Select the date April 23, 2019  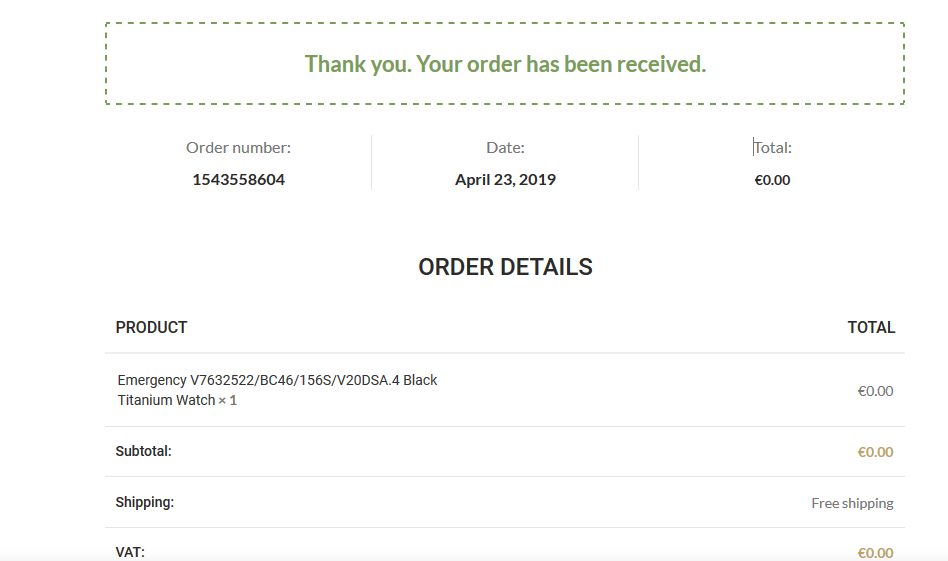[x=505, y=180]
